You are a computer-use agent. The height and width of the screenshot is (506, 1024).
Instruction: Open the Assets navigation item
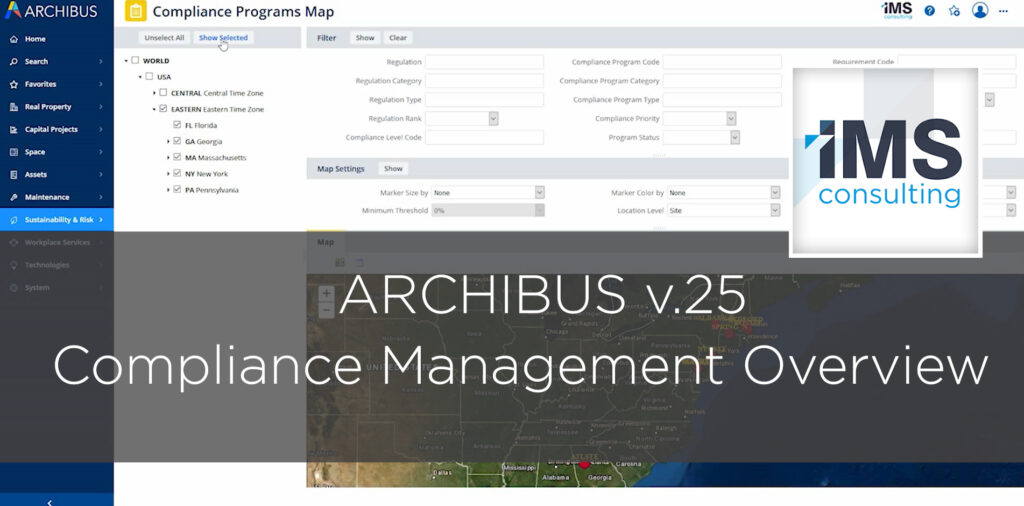click(x=57, y=174)
